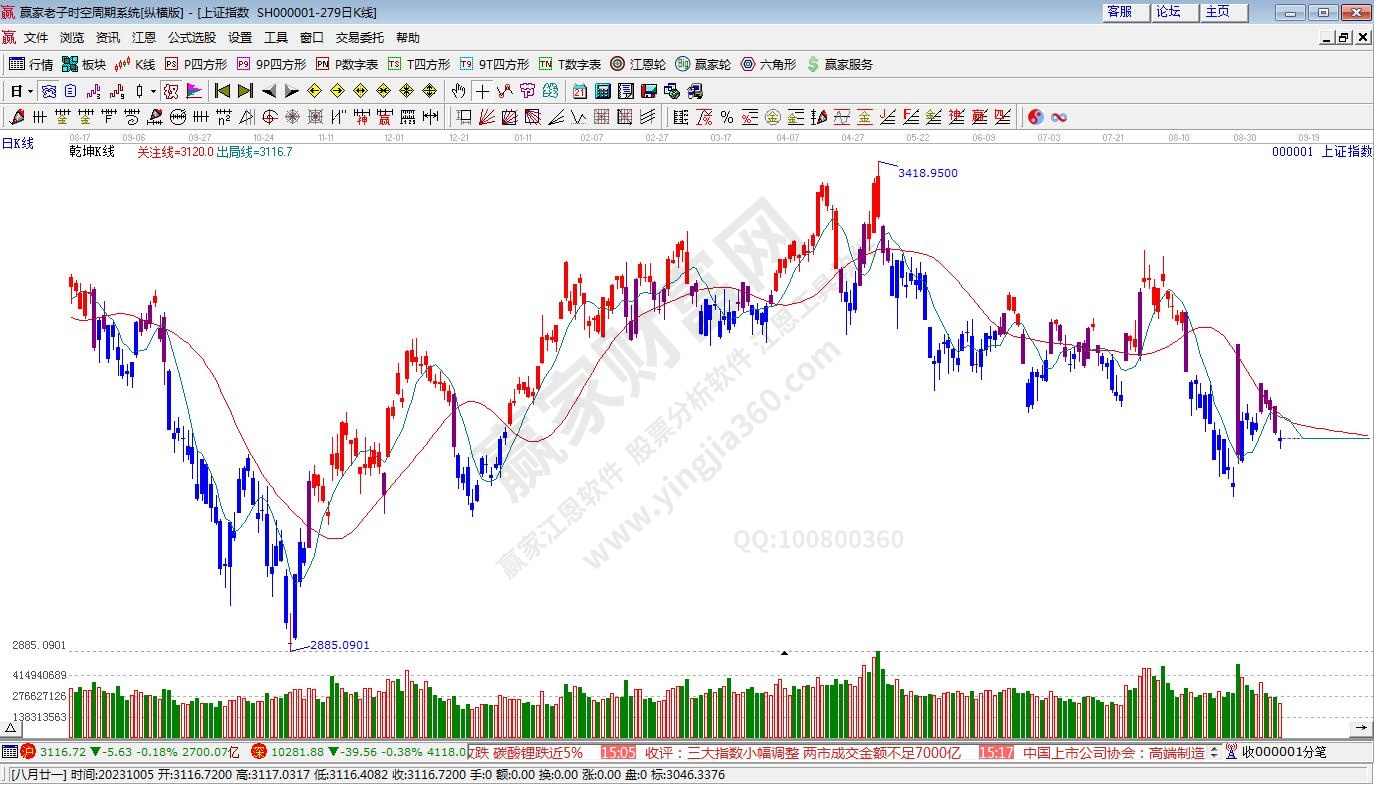Open the 交易委托 menu
This screenshot has width=1374, height=785.
click(x=359, y=38)
